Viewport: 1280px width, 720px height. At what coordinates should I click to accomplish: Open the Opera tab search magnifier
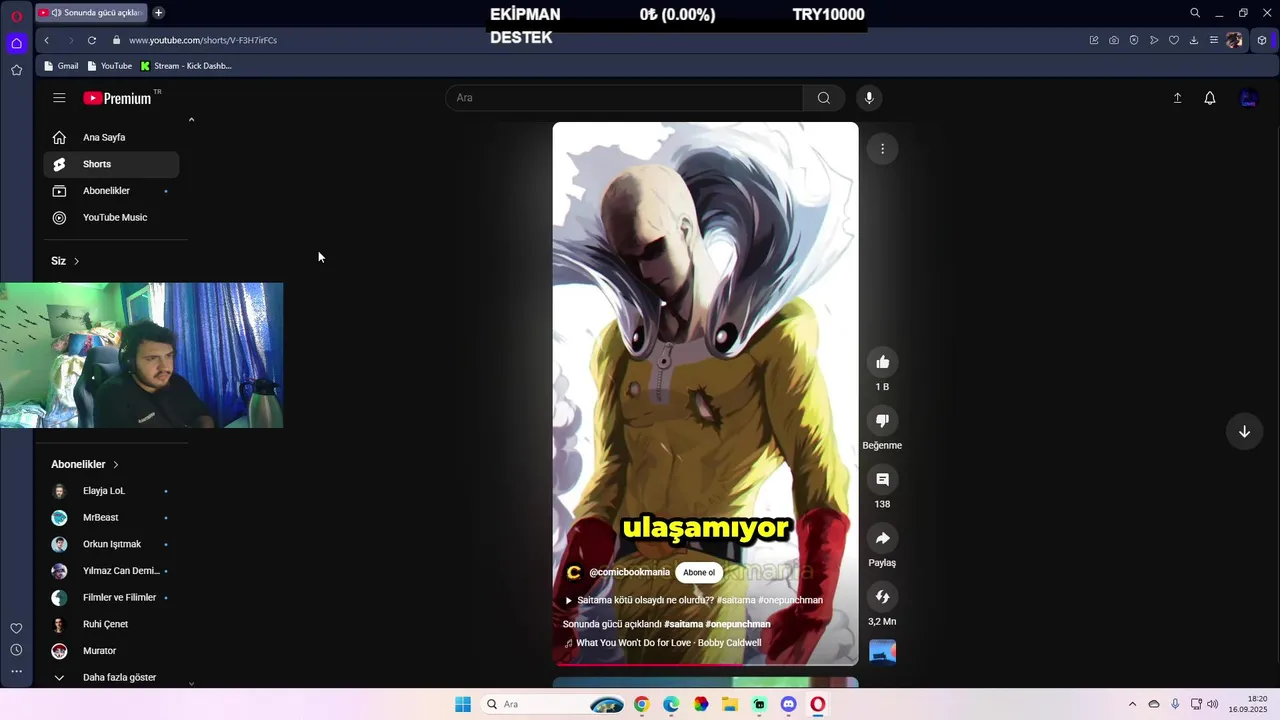pos(1195,13)
